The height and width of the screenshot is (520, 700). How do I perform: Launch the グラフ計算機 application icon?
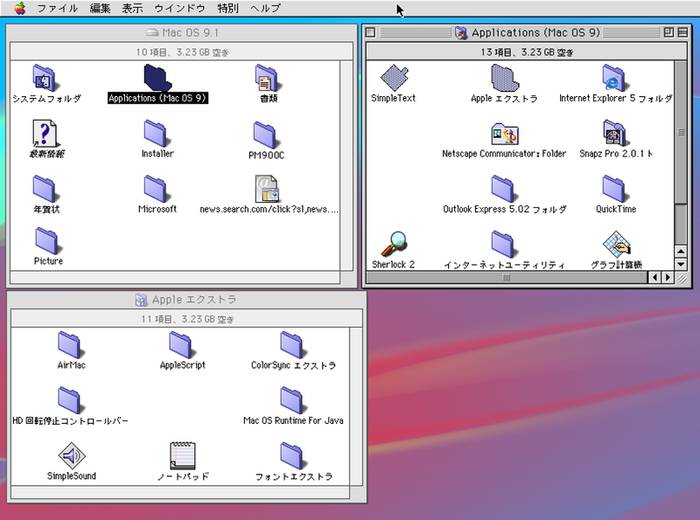point(616,244)
